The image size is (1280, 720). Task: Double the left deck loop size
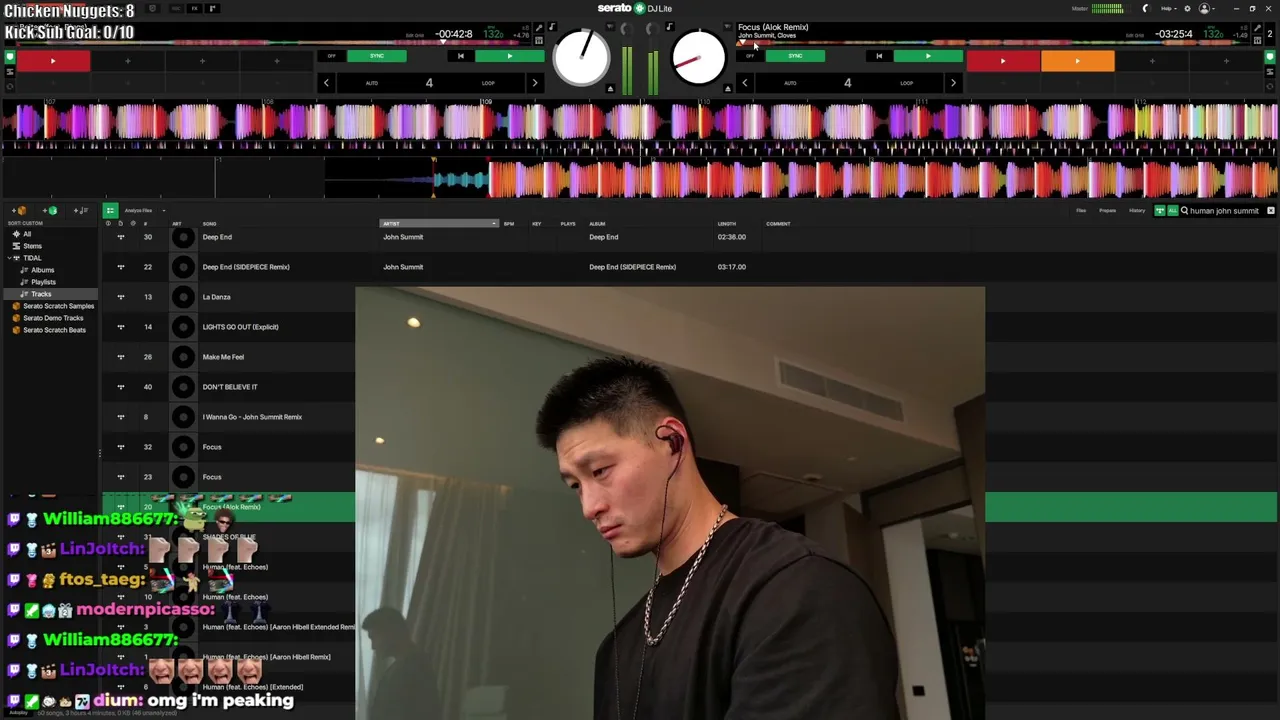(534, 83)
